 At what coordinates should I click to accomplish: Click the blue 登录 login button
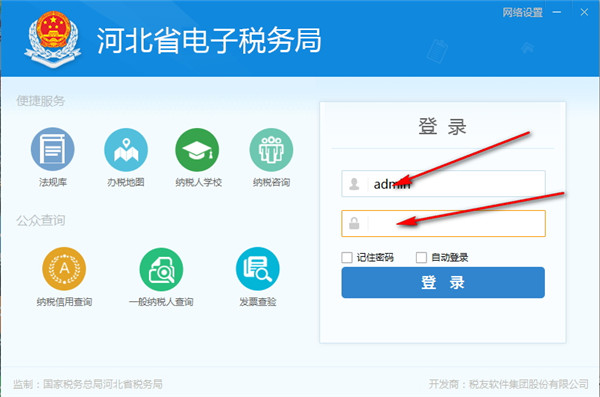[443, 283]
